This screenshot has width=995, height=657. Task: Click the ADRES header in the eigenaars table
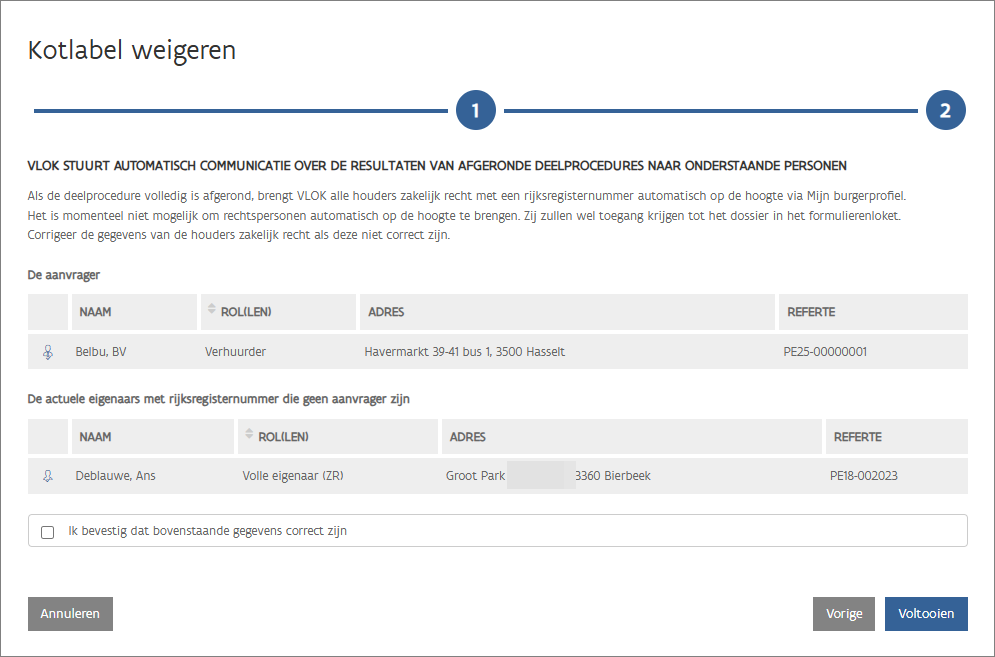click(x=467, y=437)
